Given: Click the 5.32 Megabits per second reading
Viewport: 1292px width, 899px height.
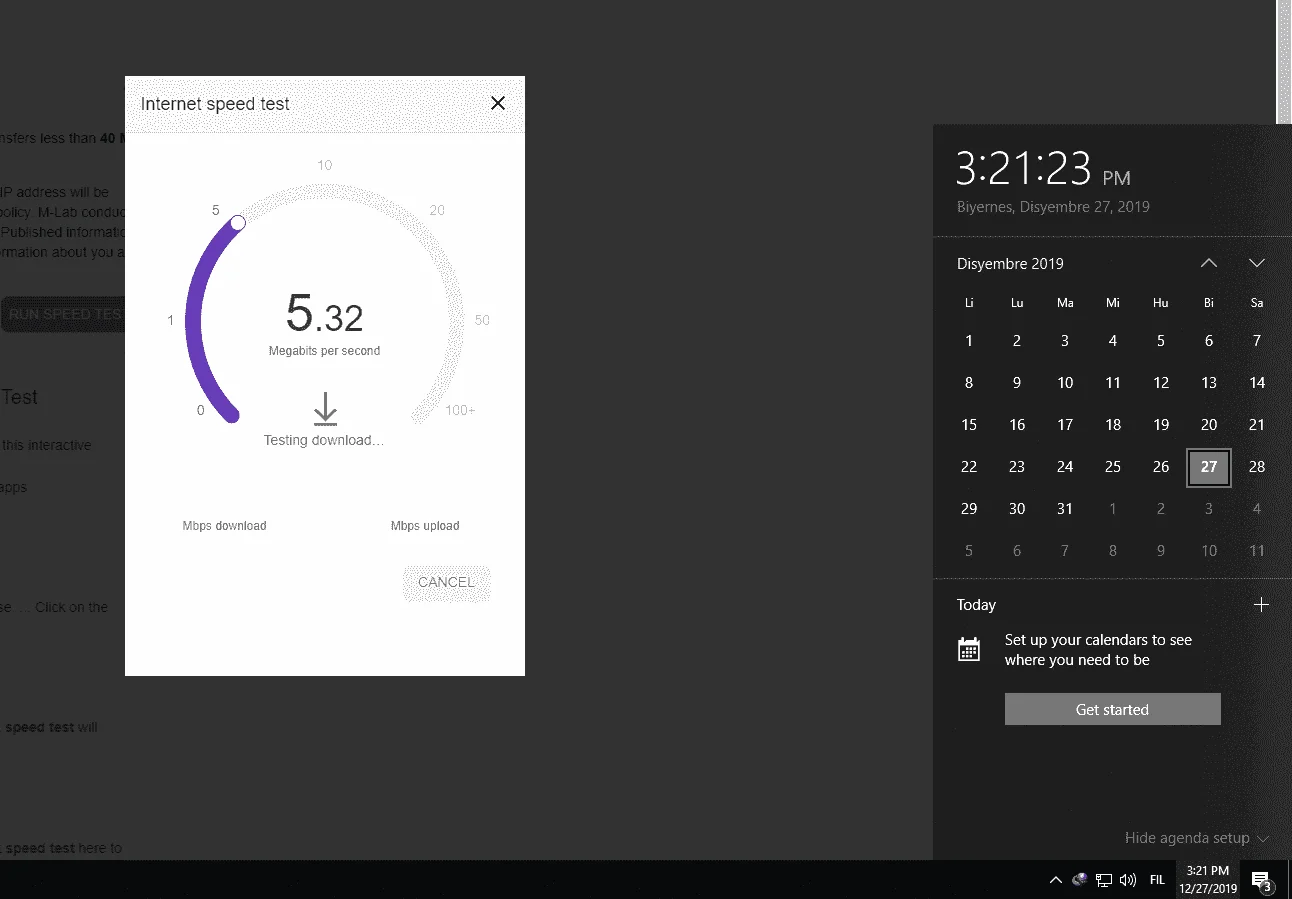Looking at the screenshot, I should click(324, 322).
